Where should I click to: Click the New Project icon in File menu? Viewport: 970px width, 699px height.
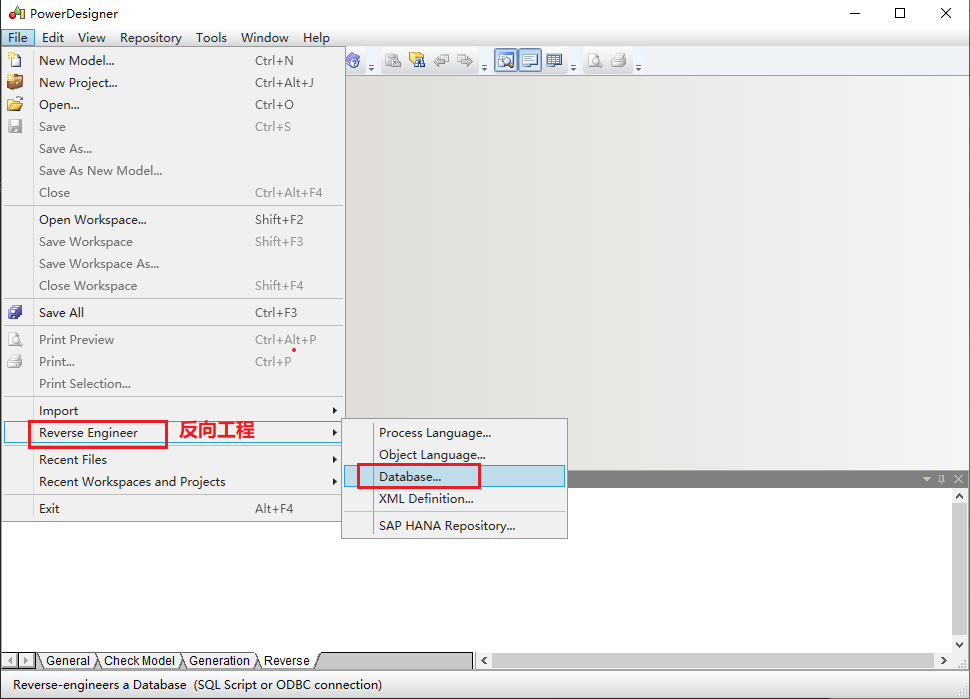coord(14,82)
